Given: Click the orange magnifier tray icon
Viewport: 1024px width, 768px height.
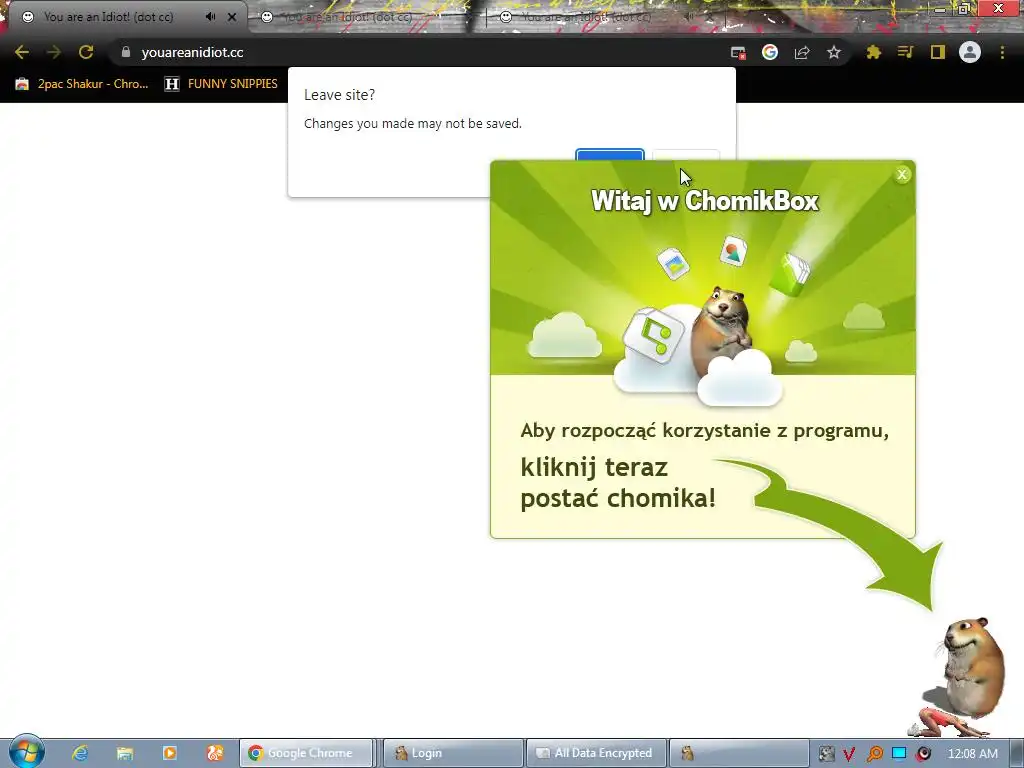Looking at the screenshot, I should [874, 754].
